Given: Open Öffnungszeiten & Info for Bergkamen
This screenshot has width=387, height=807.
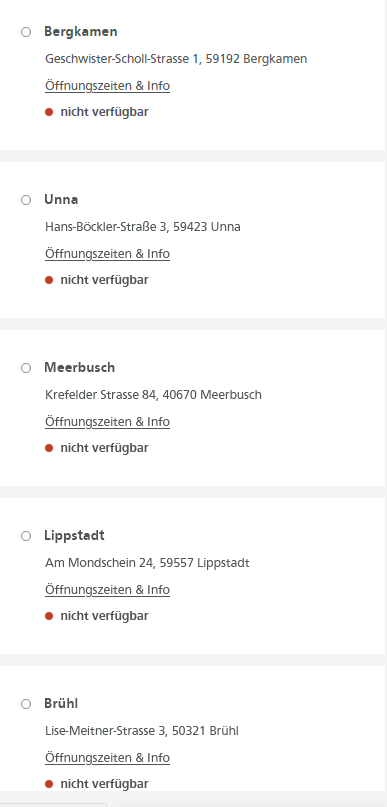Looking at the screenshot, I should tap(108, 86).
